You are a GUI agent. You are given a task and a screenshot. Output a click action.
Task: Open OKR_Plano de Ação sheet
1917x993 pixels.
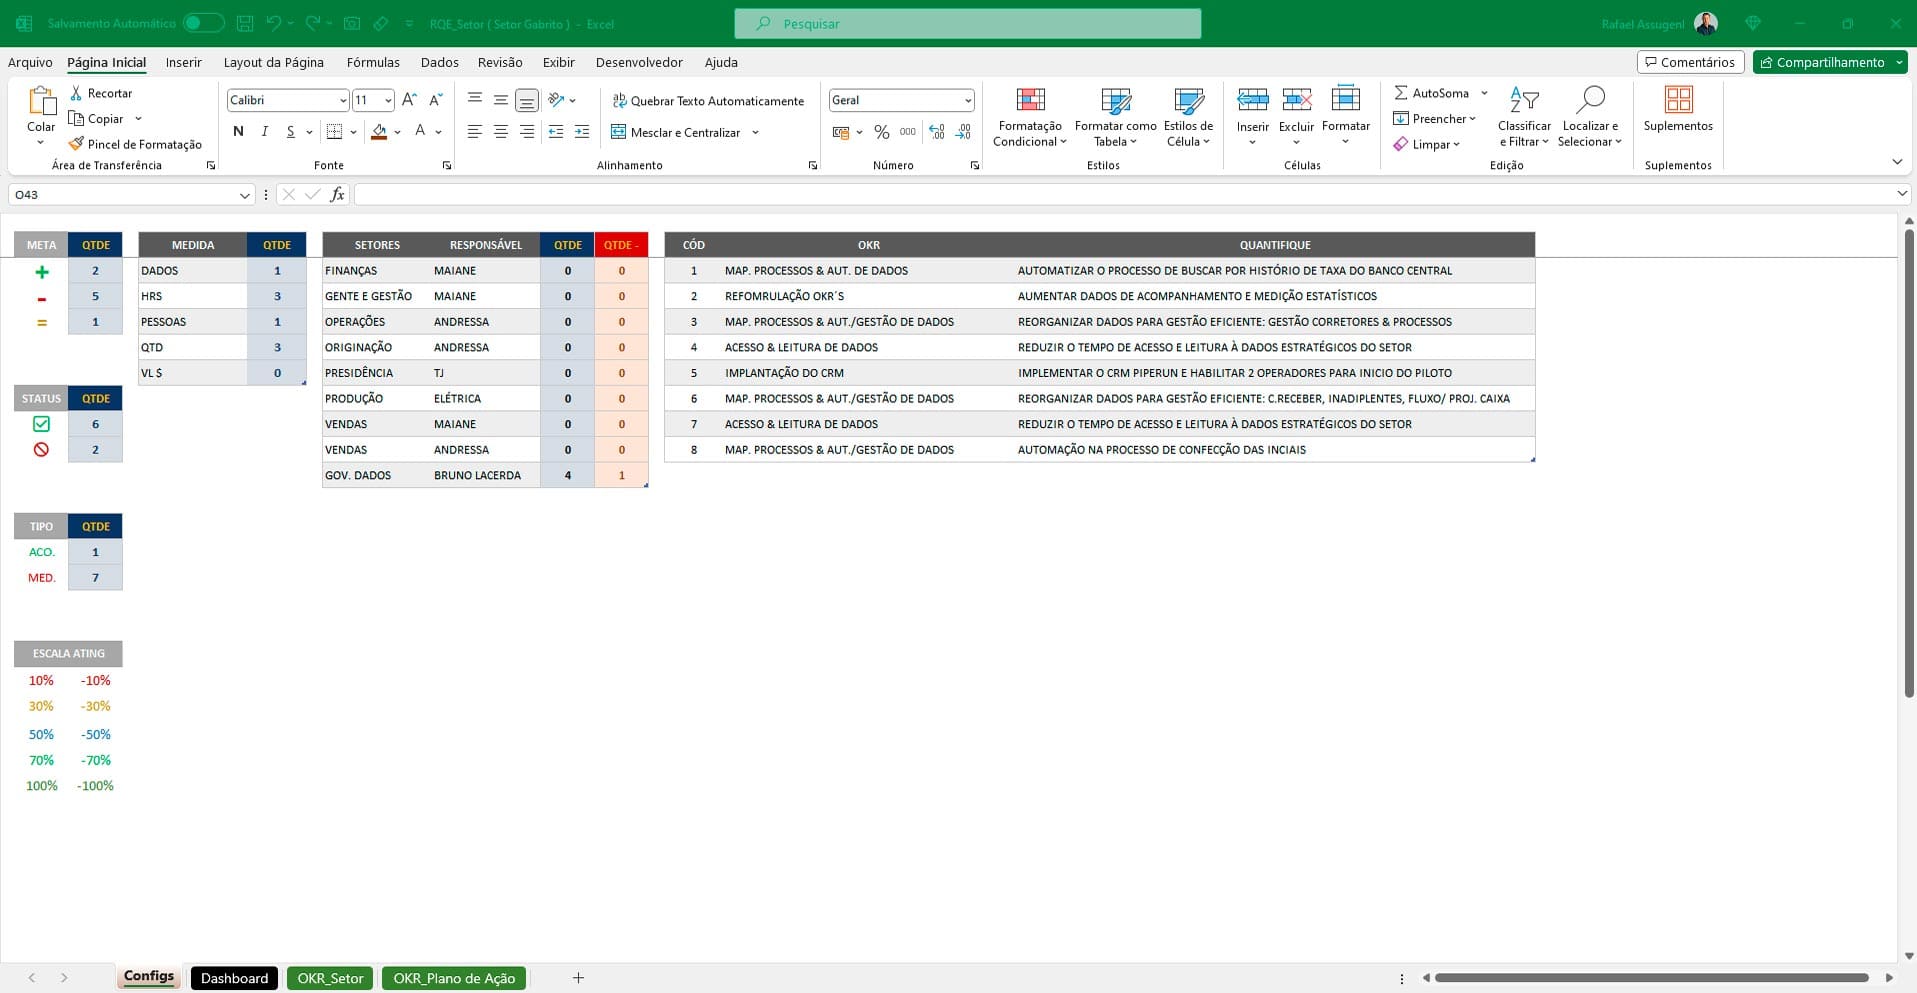point(454,978)
